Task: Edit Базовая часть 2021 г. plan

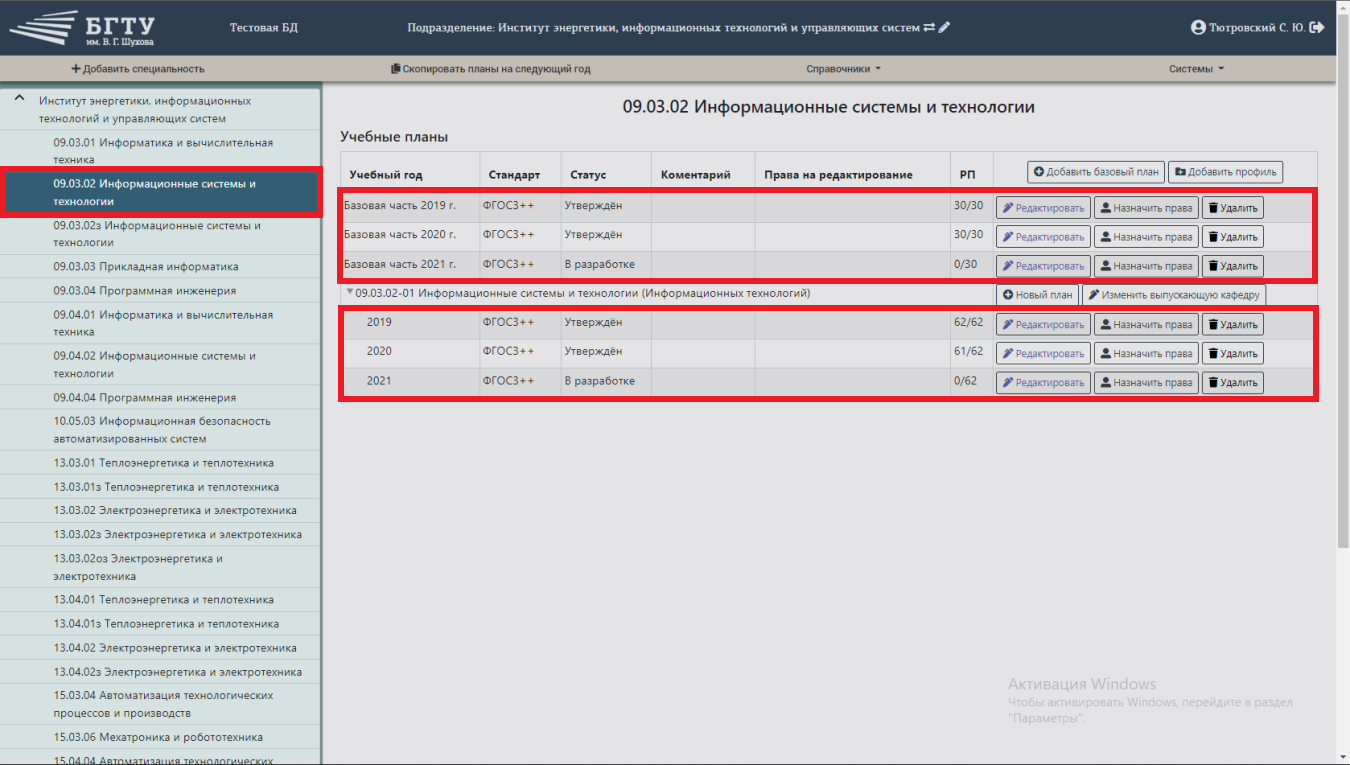Action: [1043, 266]
